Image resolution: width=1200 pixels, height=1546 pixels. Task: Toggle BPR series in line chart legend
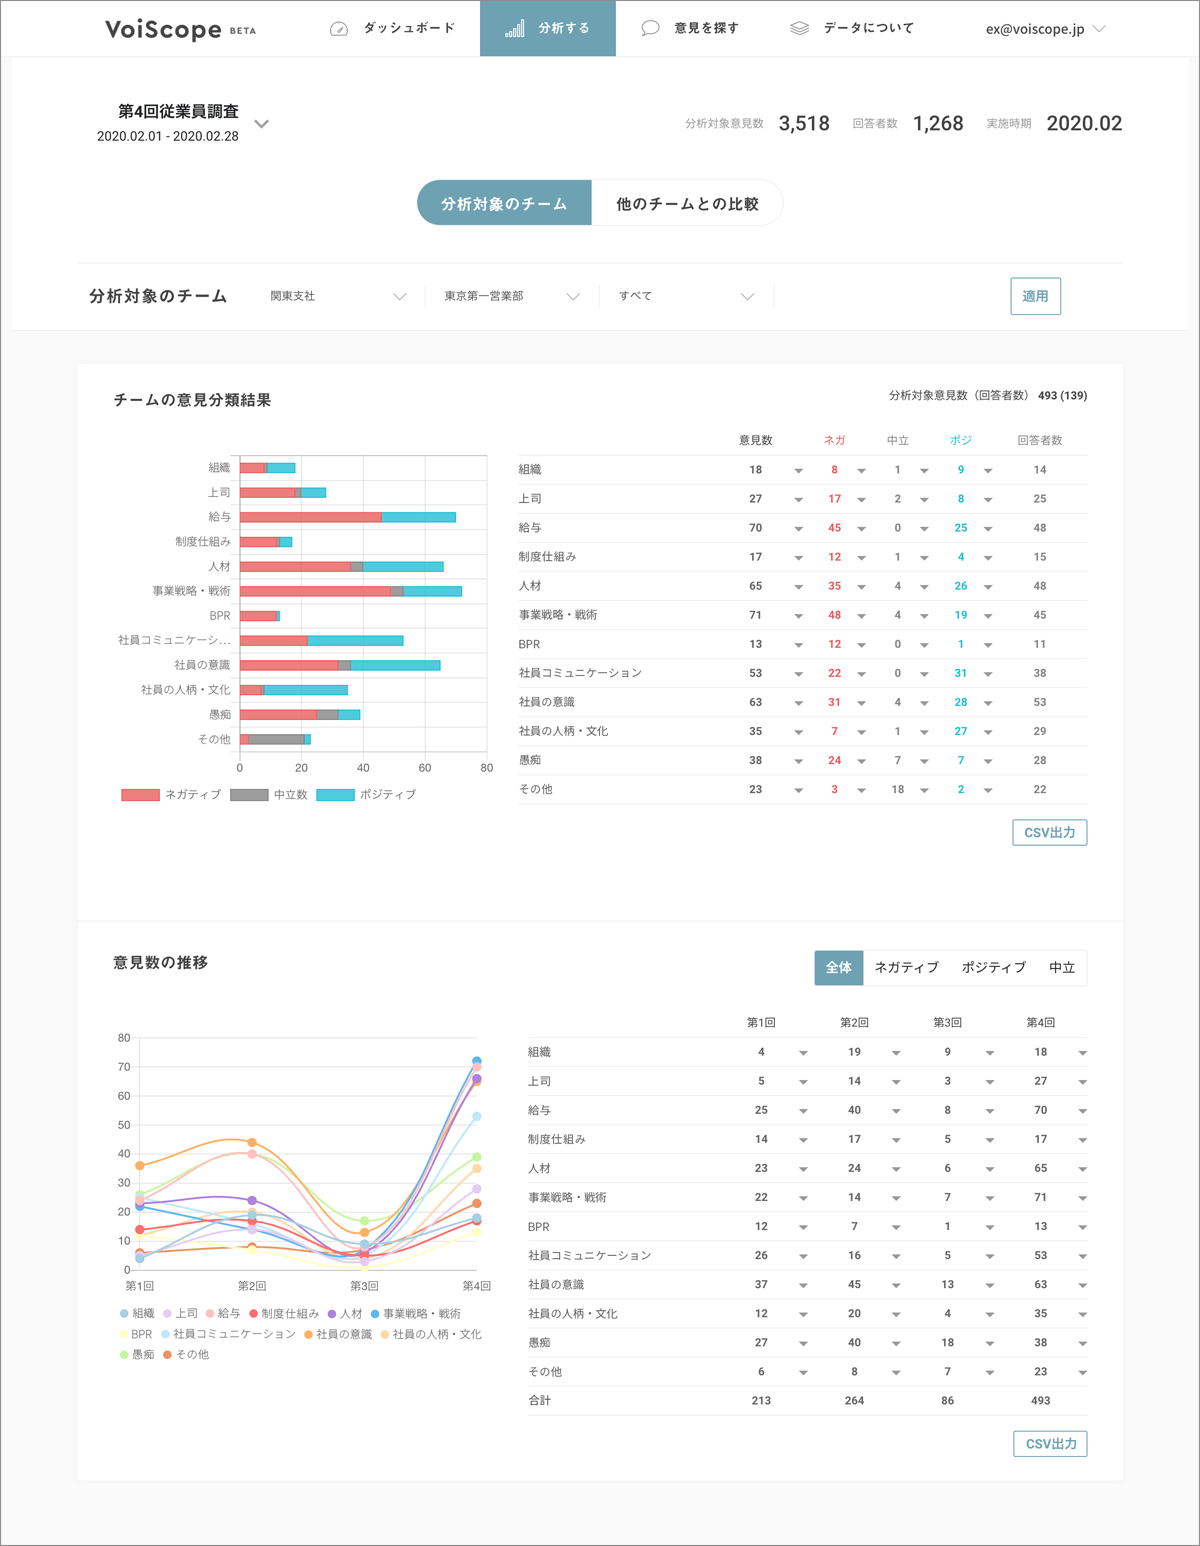136,1334
